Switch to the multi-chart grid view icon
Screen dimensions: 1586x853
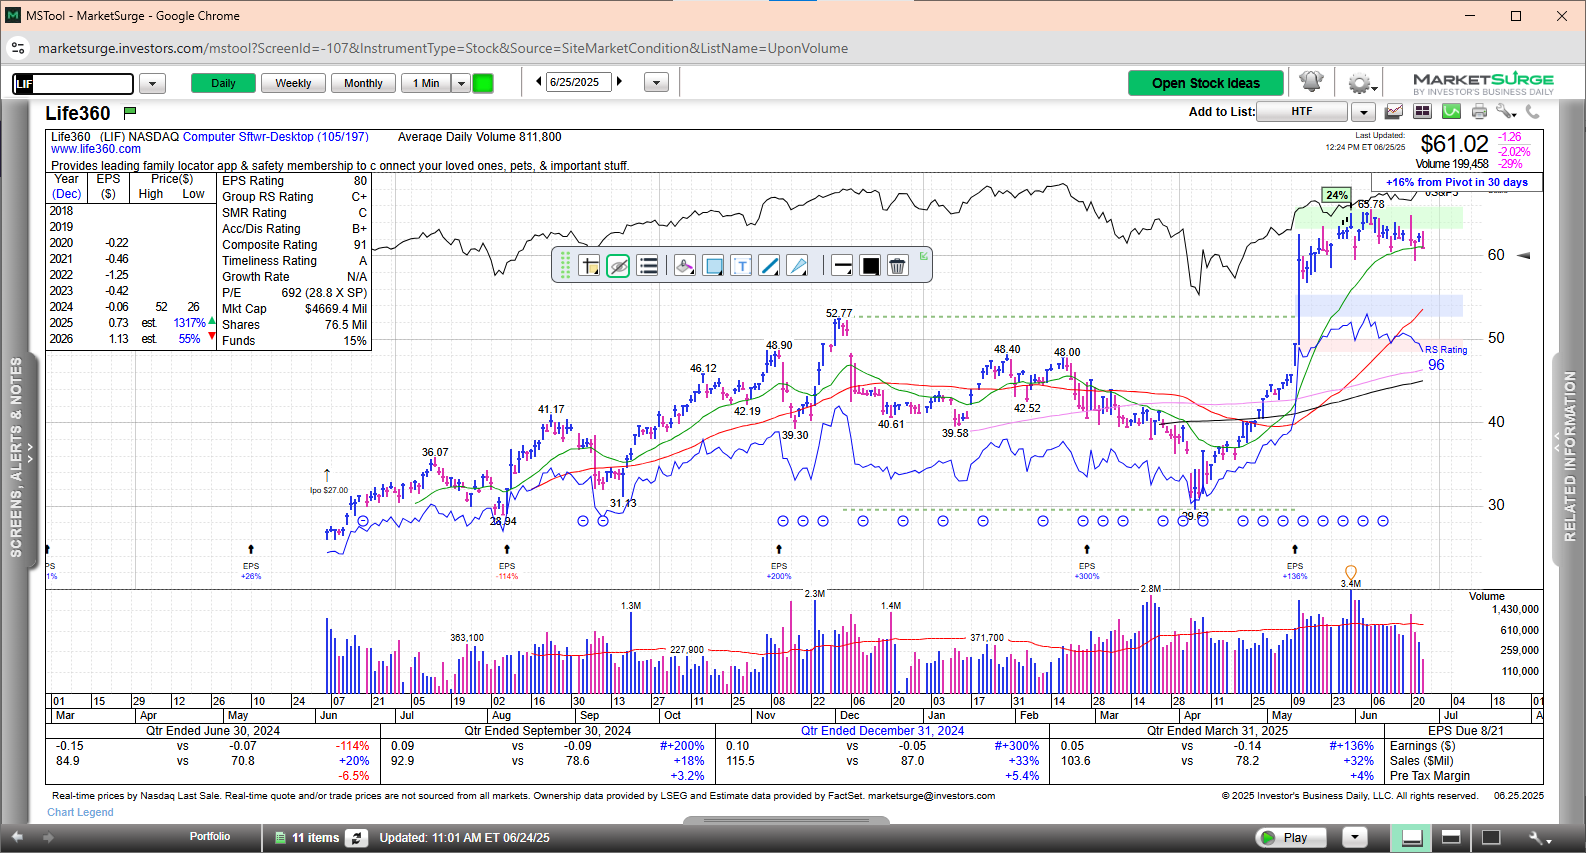pos(1422,112)
